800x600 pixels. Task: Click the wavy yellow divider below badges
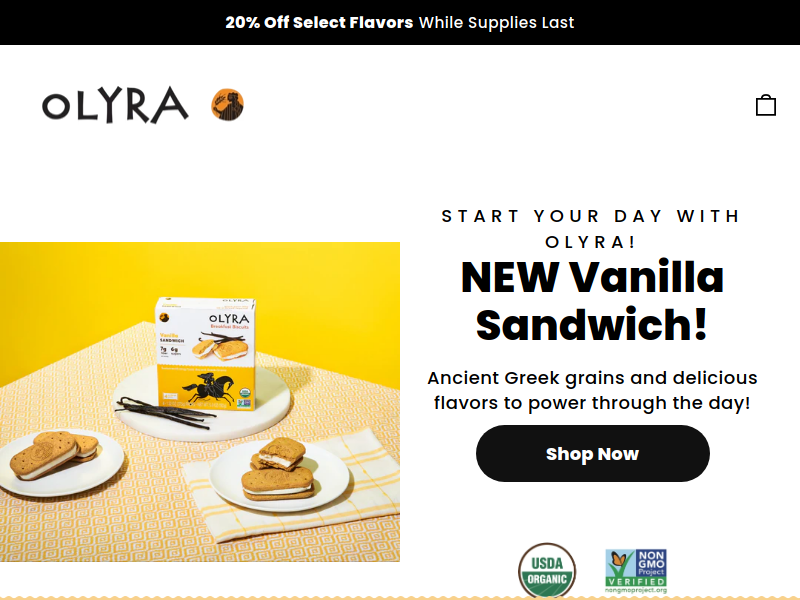coord(400,597)
